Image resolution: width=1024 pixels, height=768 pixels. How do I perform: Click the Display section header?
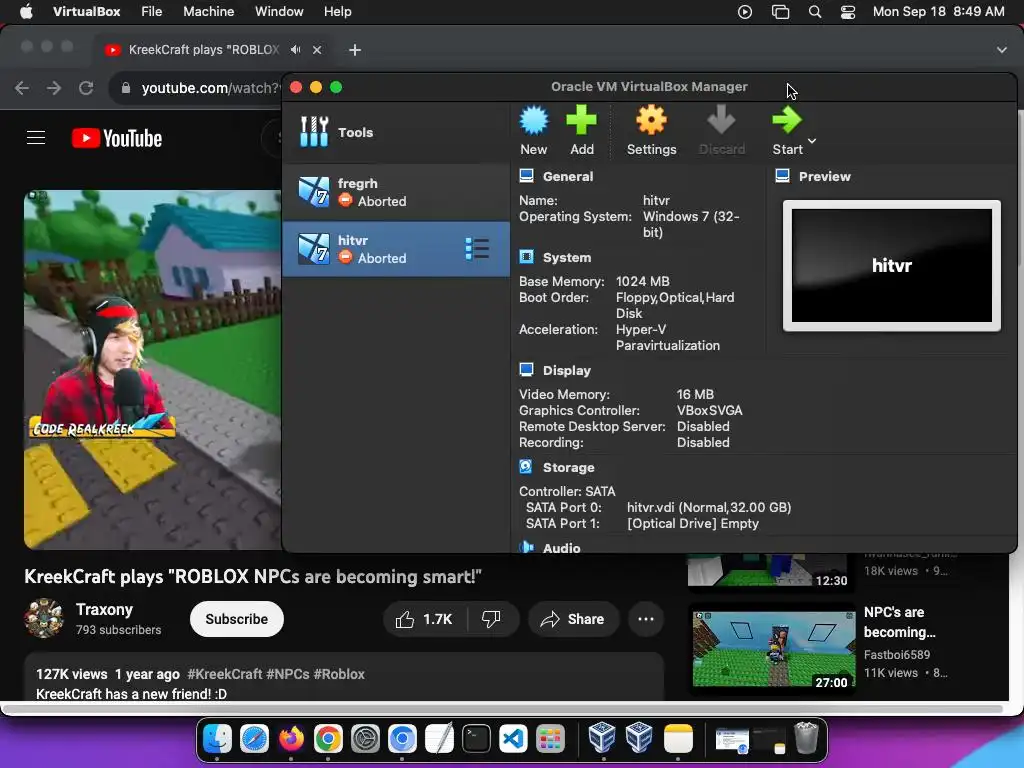click(x=567, y=370)
